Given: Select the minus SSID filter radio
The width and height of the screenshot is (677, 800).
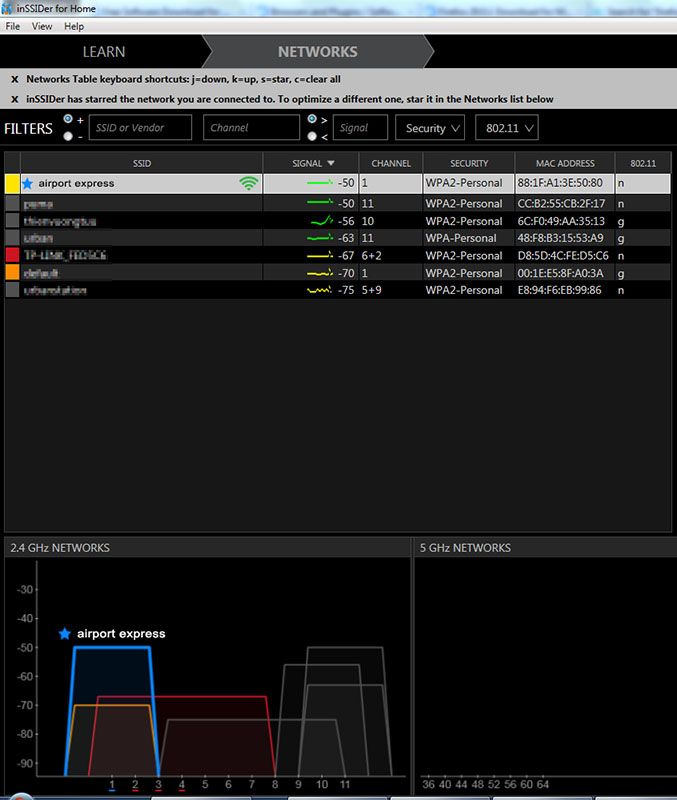Looking at the screenshot, I should pos(68,136).
